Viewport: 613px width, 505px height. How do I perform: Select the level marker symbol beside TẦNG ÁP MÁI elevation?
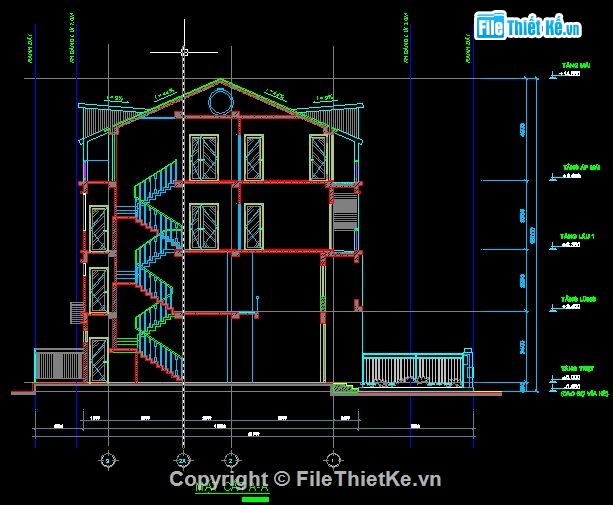pyautogui.click(x=553, y=178)
